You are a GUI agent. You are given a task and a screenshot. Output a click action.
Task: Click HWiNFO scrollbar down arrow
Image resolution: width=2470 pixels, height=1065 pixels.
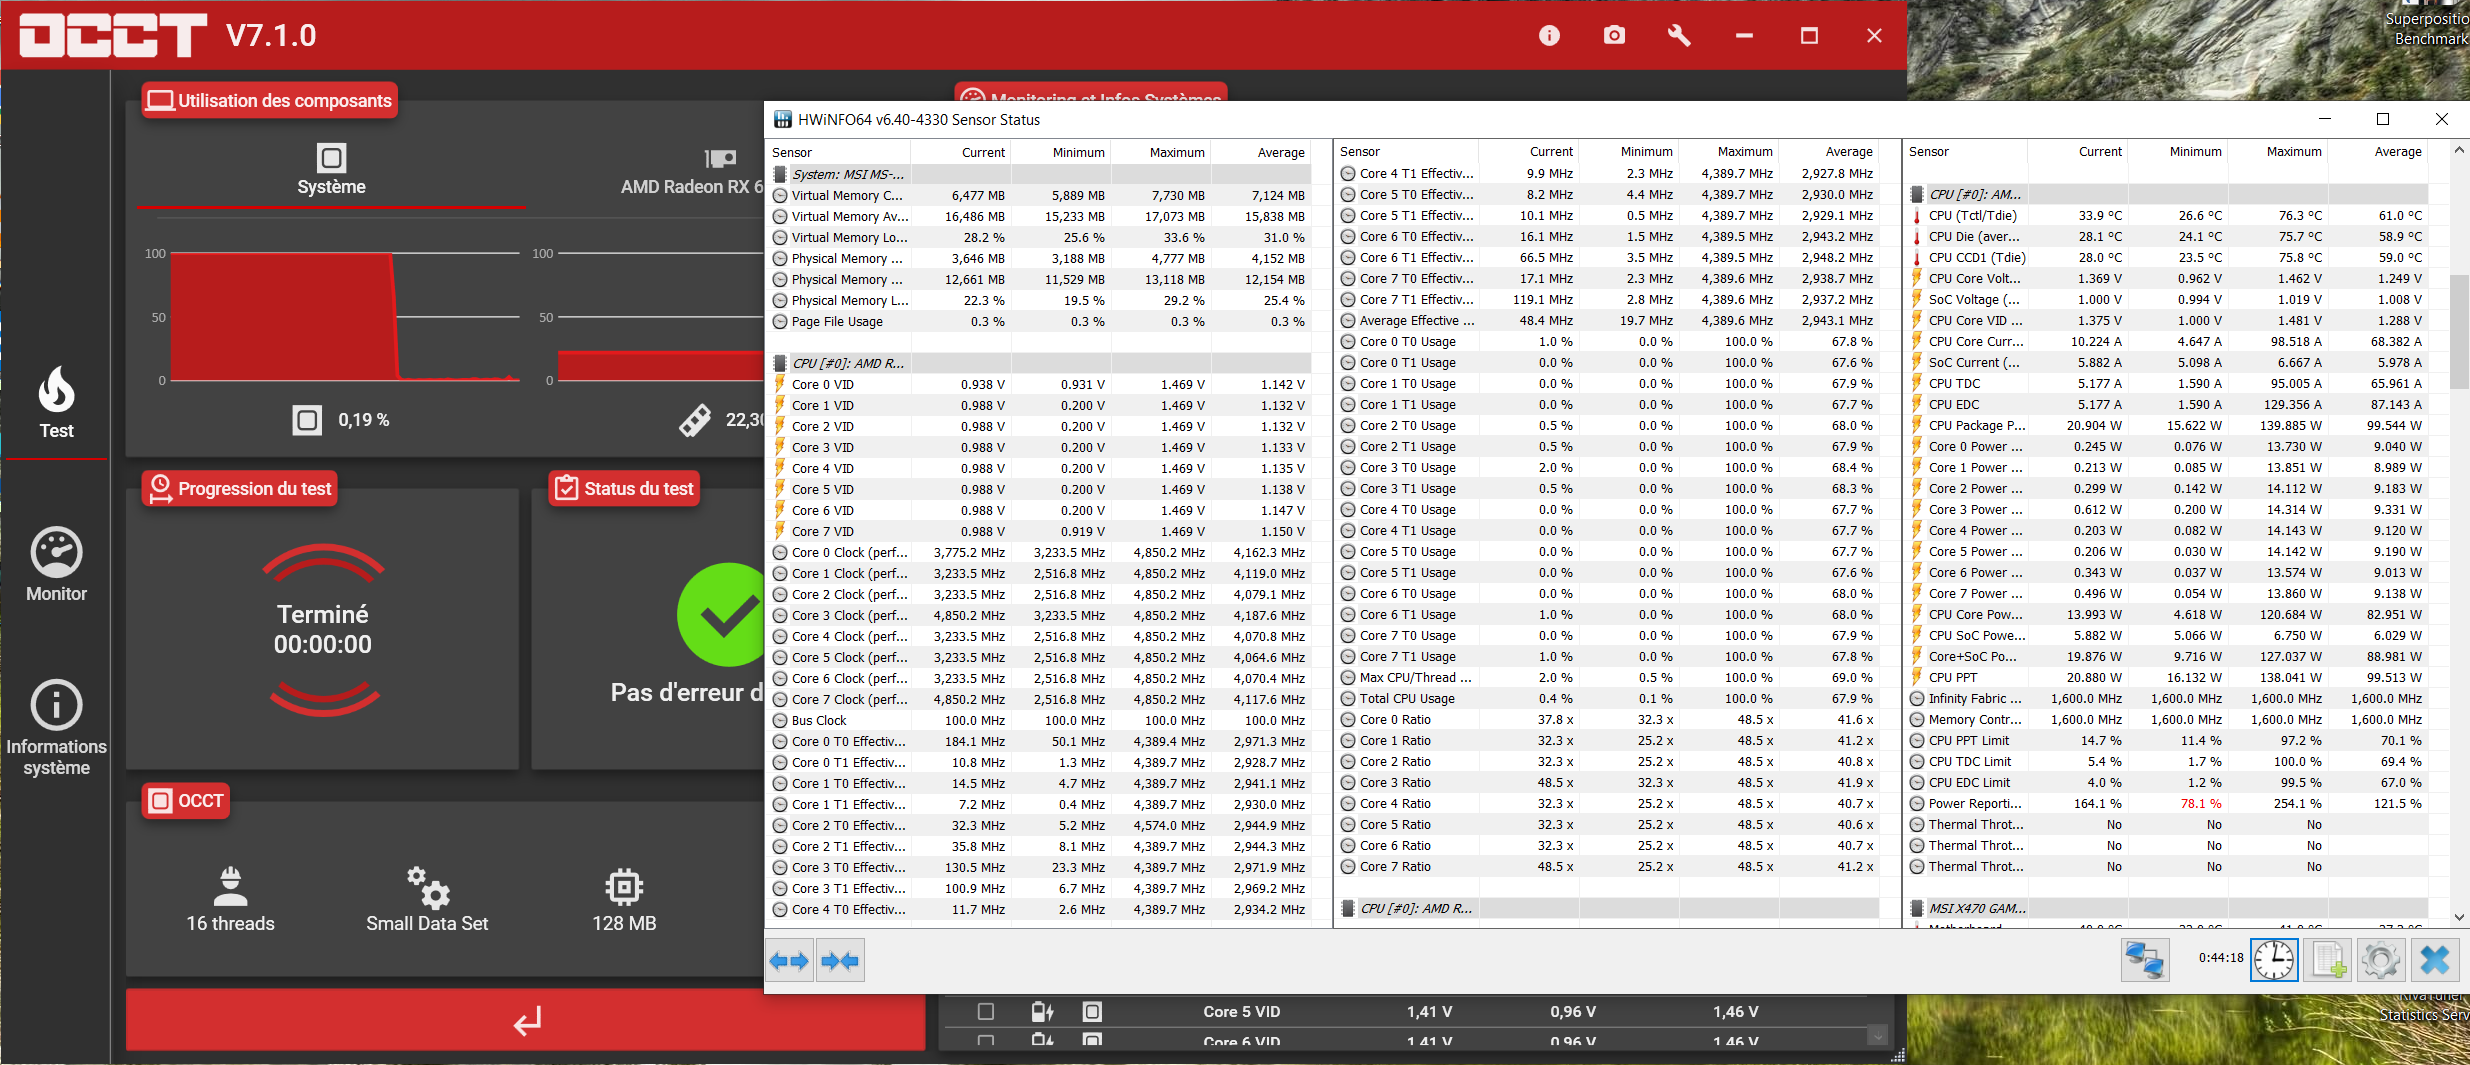click(2459, 917)
